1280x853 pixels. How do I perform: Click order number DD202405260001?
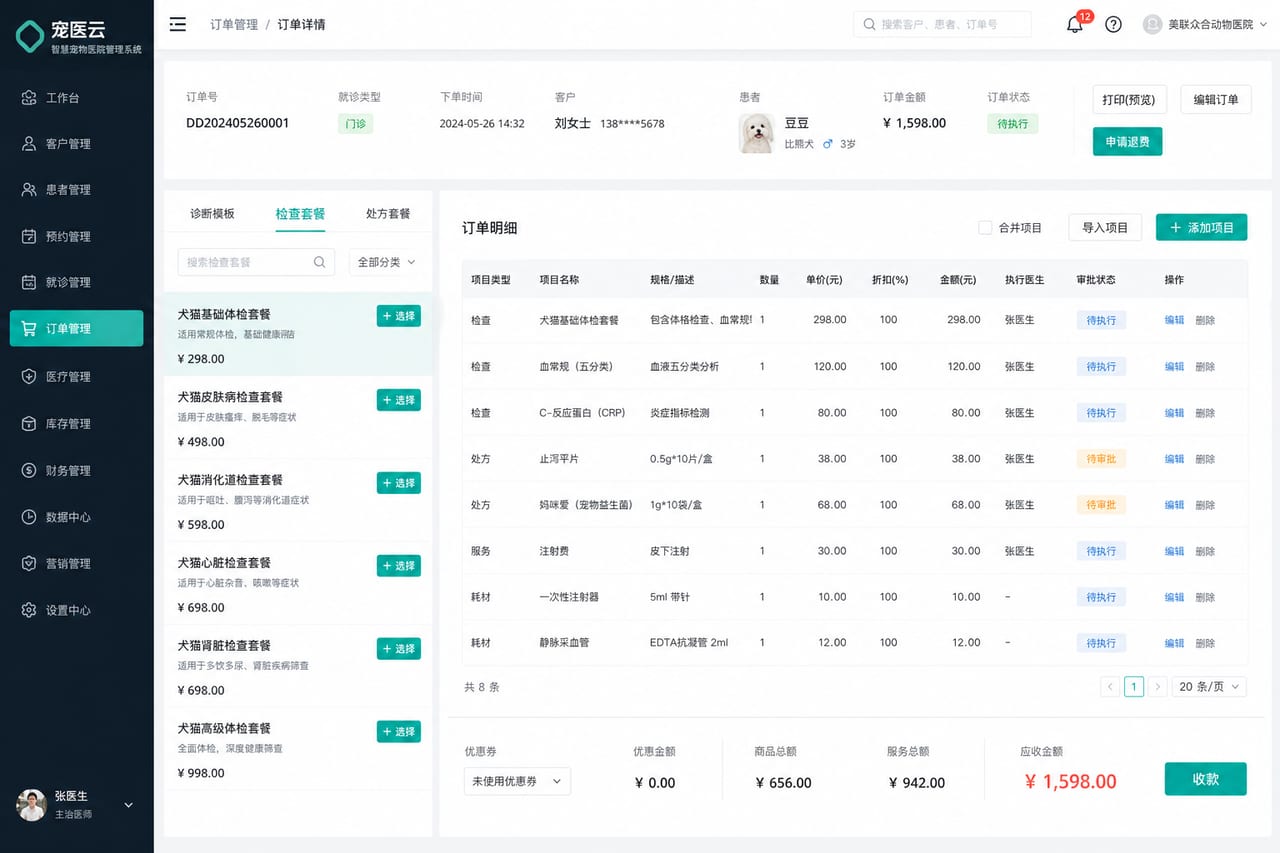coord(238,123)
